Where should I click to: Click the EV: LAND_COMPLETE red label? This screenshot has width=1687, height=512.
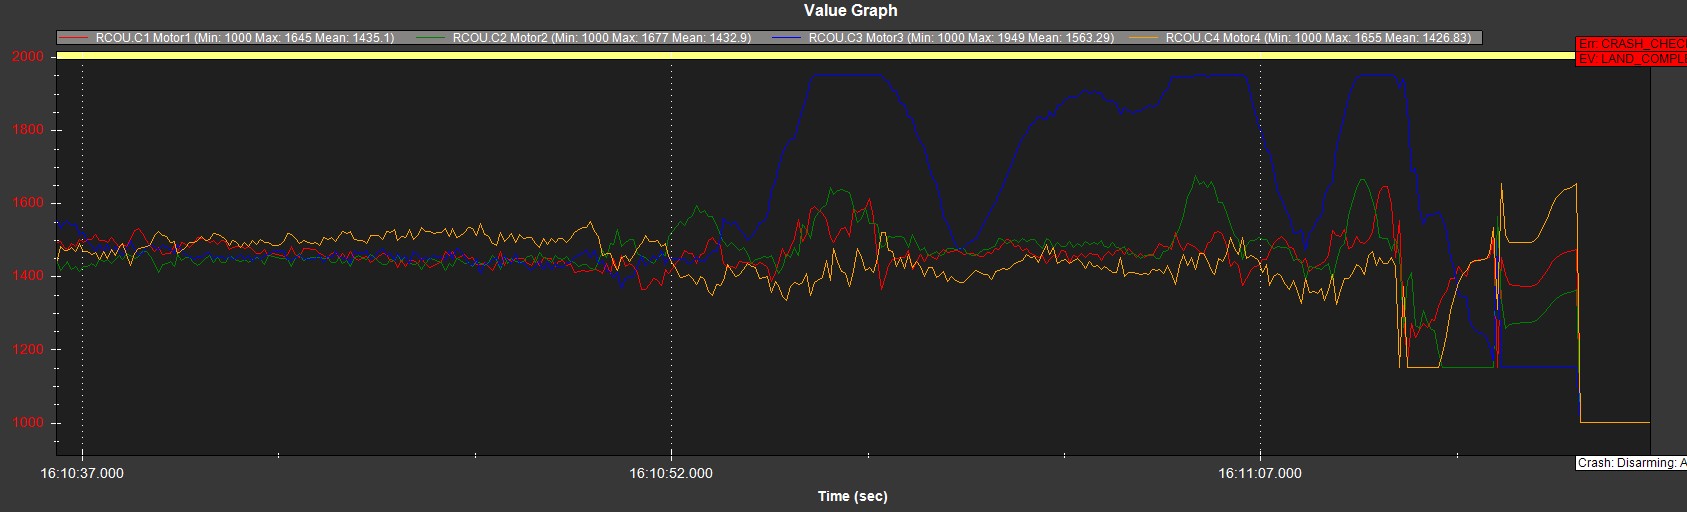click(1631, 59)
